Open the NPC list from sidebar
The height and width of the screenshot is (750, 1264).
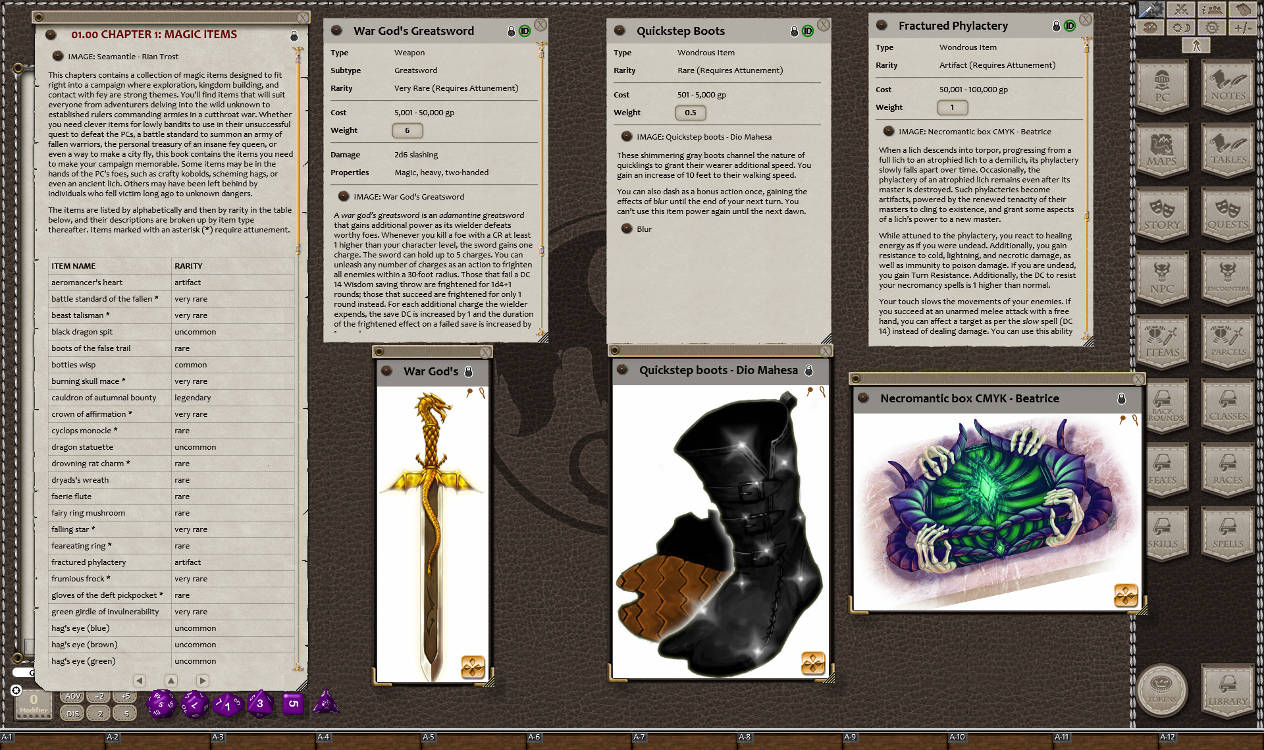(x=1162, y=279)
